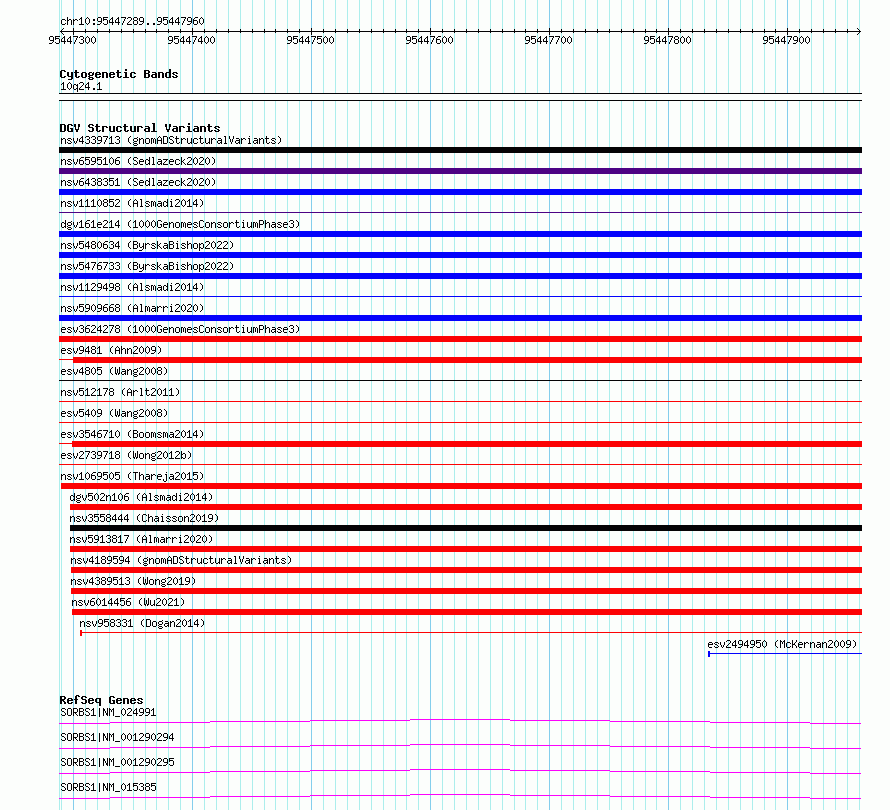Open variant nsv5909668 (Almarri2020)
The height and width of the screenshot is (810, 890).
point(132,308)
